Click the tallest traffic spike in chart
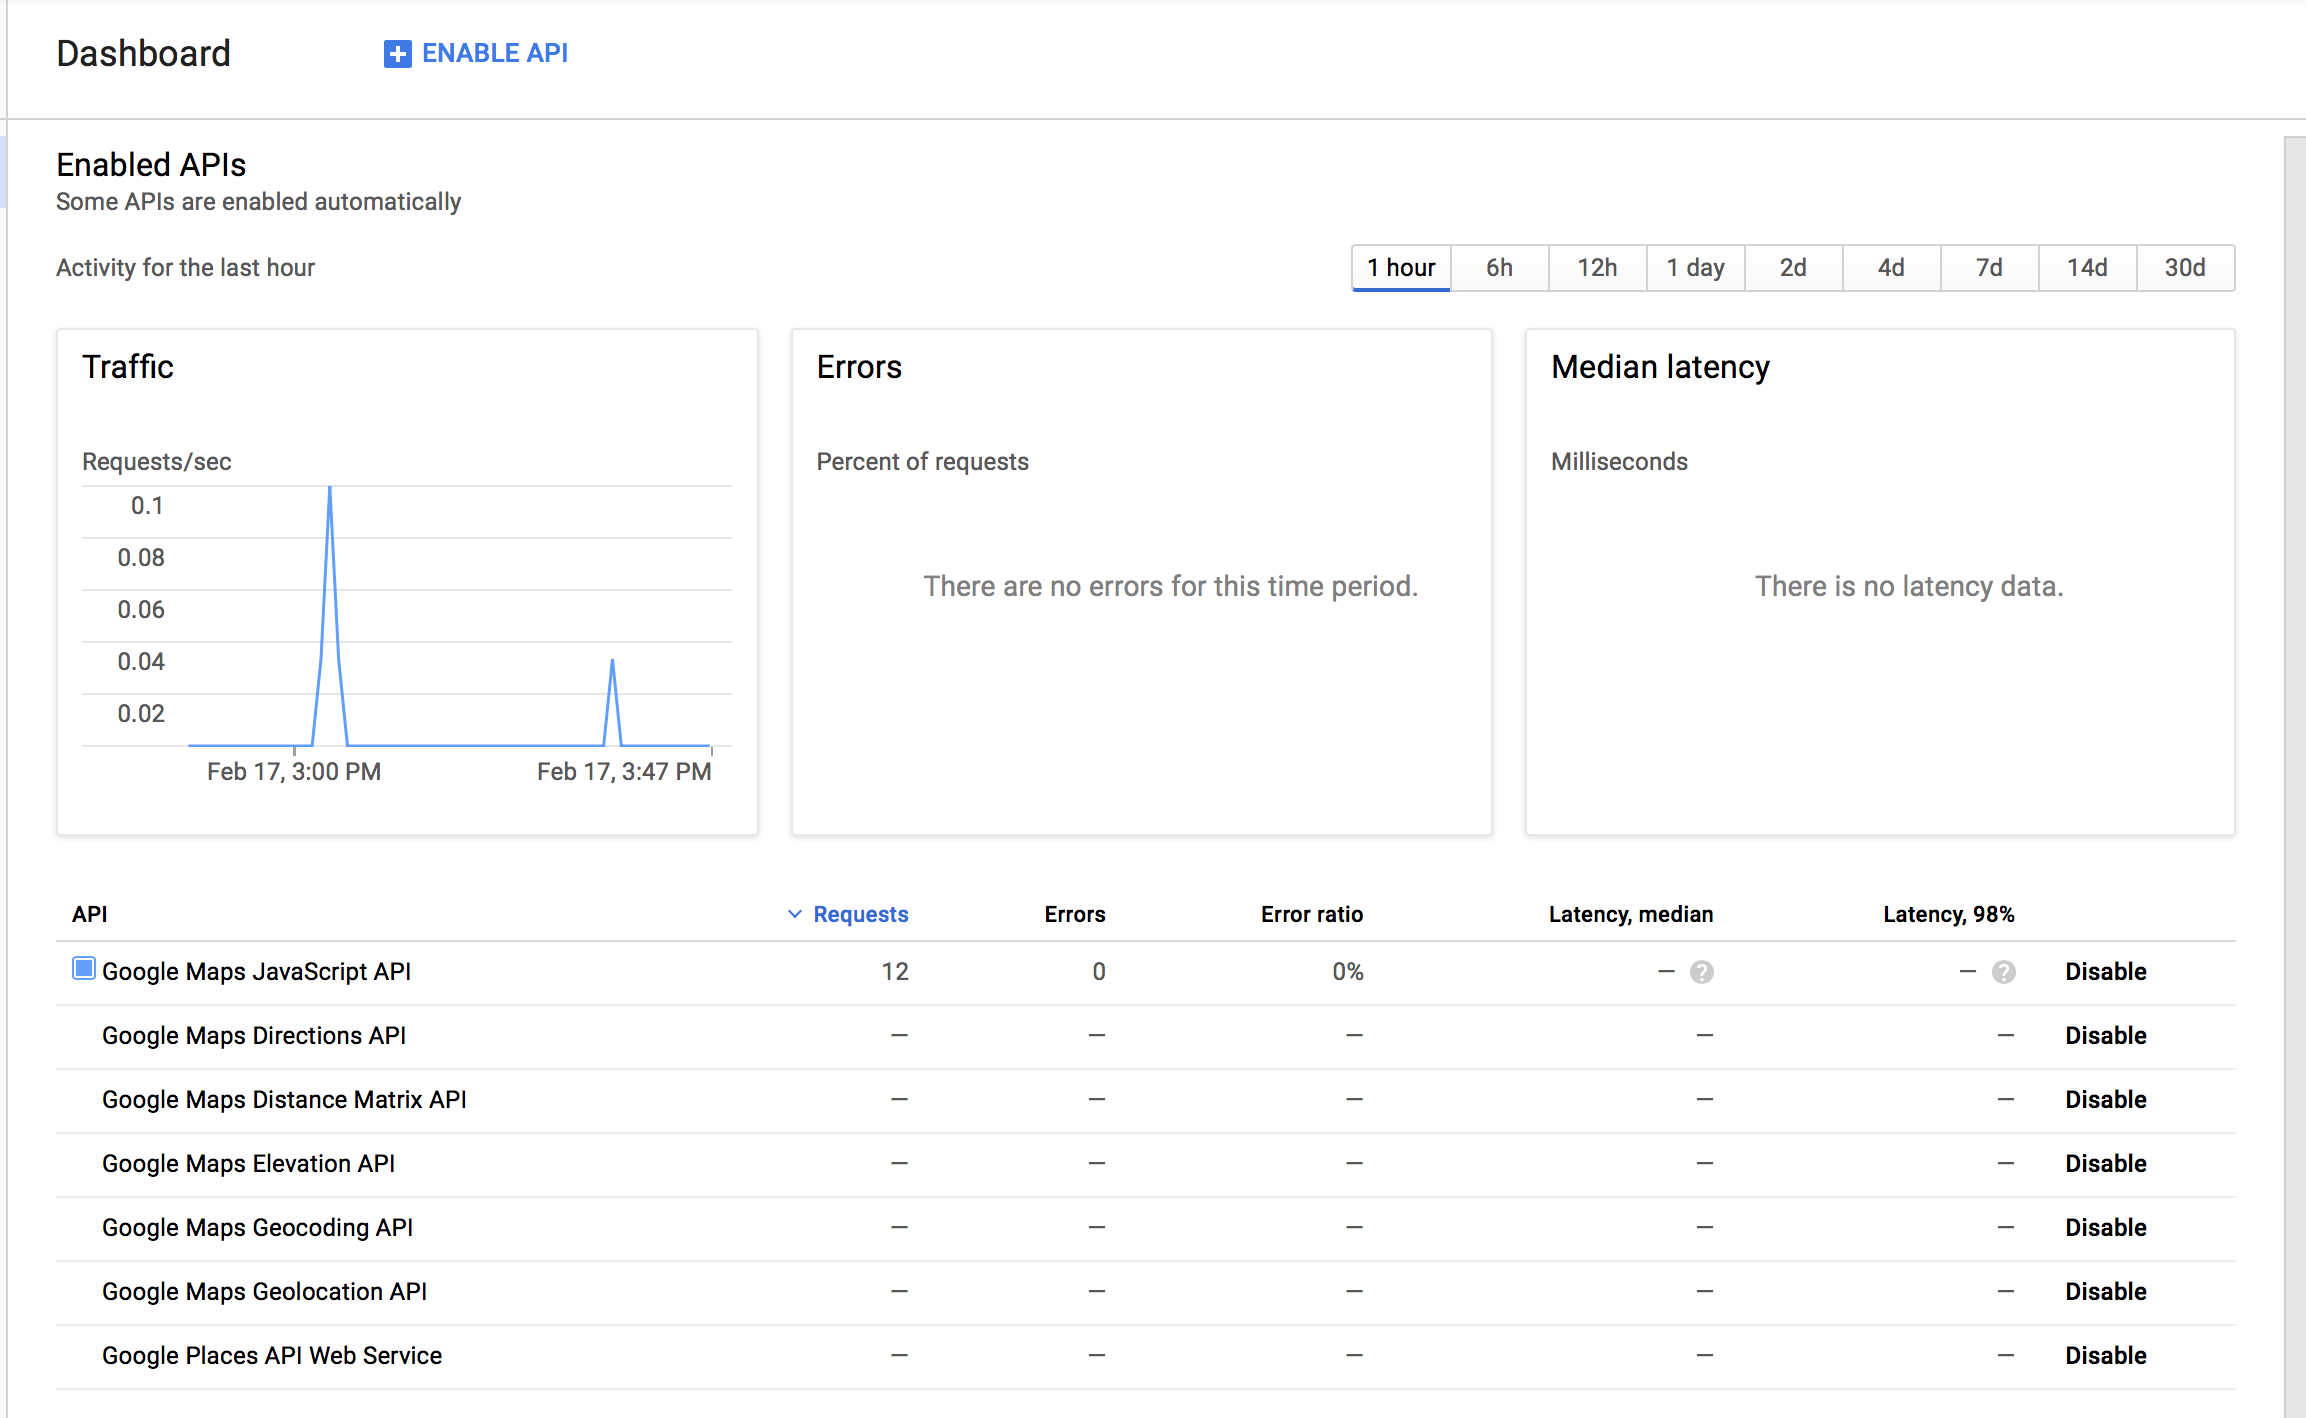Screen dimensions: 2306x1418 pos(330,492)
